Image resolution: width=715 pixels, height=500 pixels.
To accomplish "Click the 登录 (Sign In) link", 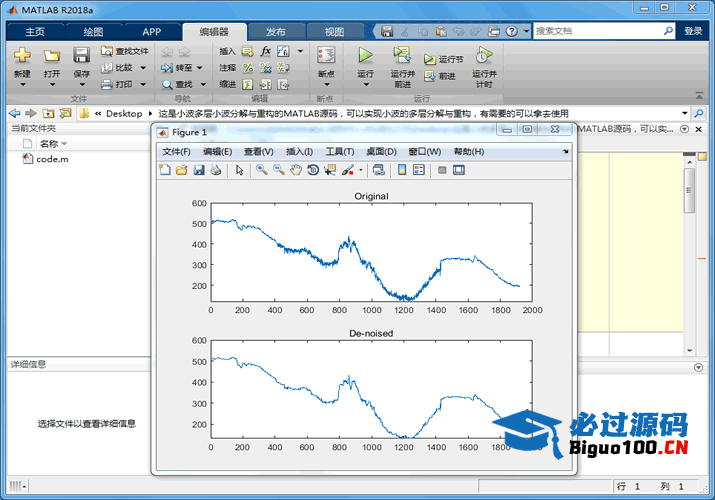I will pyautogui.click(x=693, y=31).
